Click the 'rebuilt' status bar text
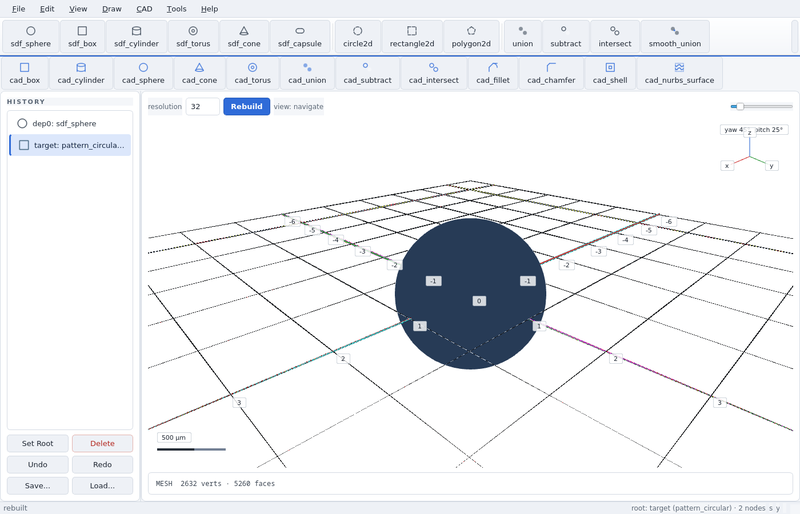The image size is (800, 514). (16, 508)
